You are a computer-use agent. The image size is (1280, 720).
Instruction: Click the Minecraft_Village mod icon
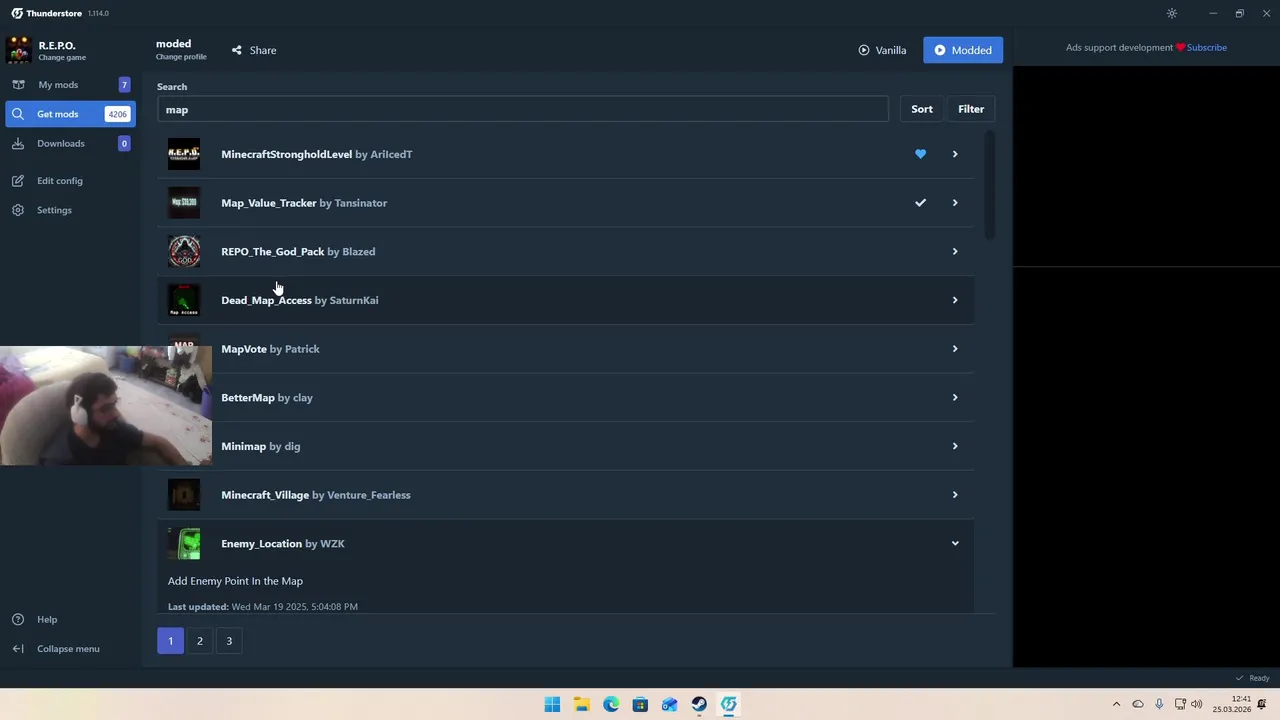184,495
